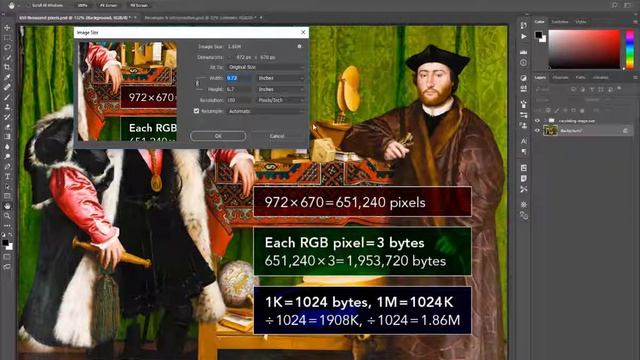Open the Dimensions units dropdown arrow
This screenshot has width=640, height=360.
click(x=231, y=58)
